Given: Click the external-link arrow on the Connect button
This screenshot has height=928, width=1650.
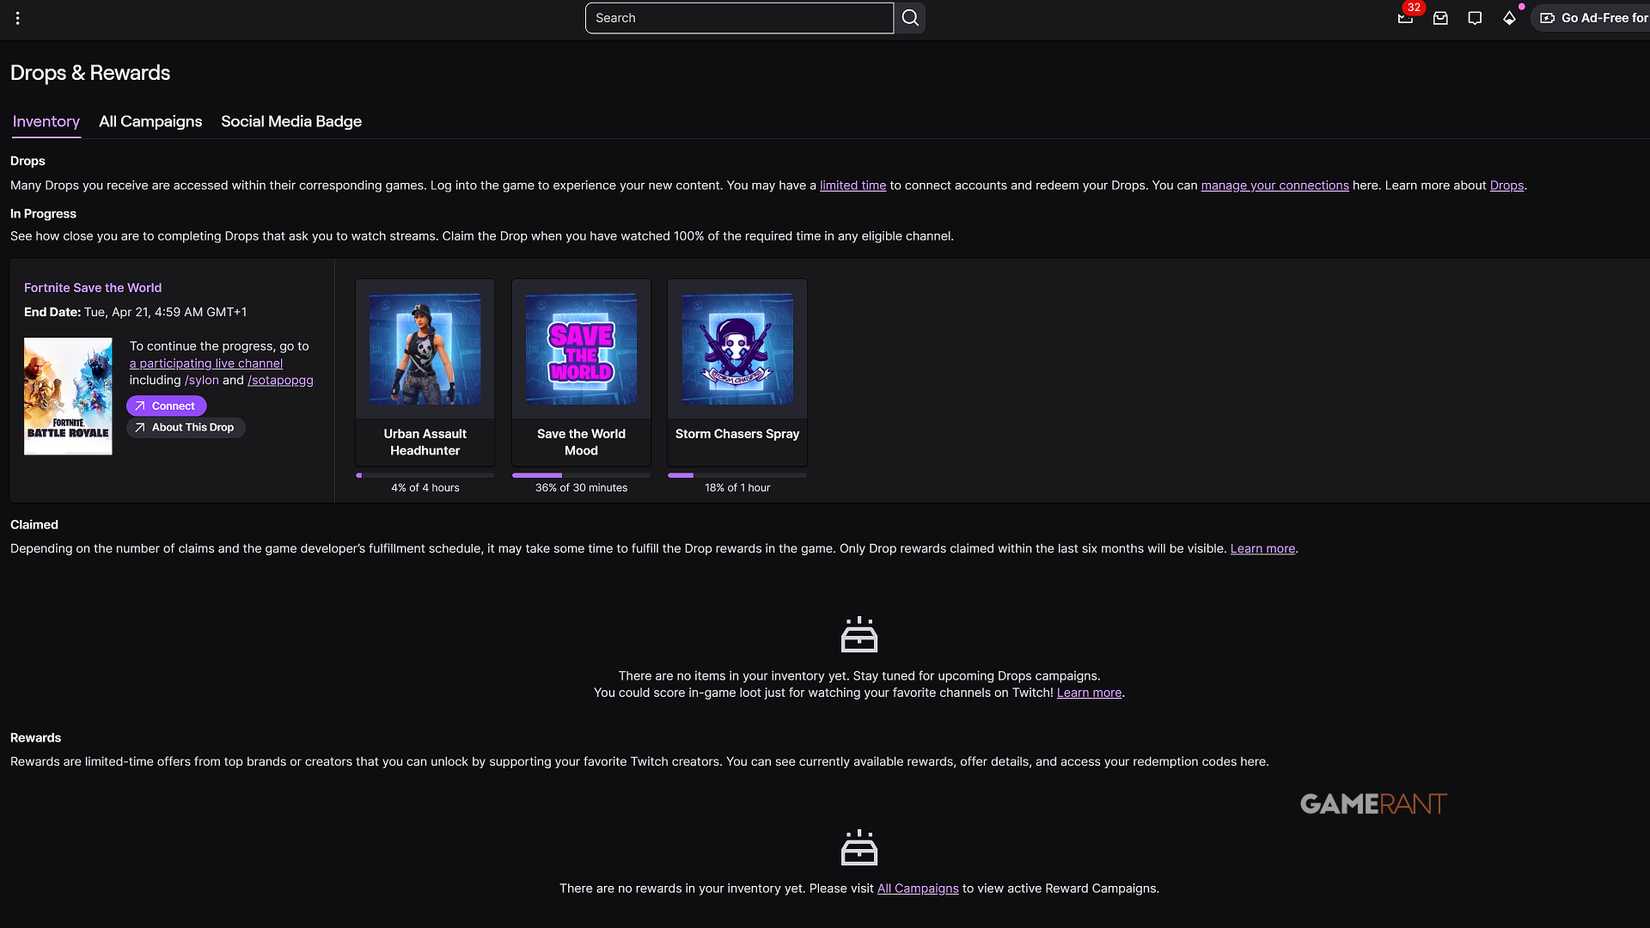Looking at the screenshot, I should [x=141, y=405].
